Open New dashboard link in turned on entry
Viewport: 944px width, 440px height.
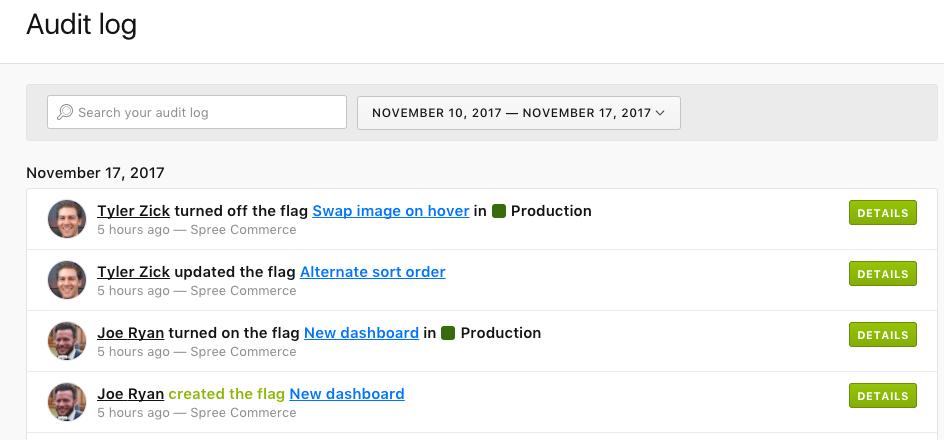coord(361,333)
